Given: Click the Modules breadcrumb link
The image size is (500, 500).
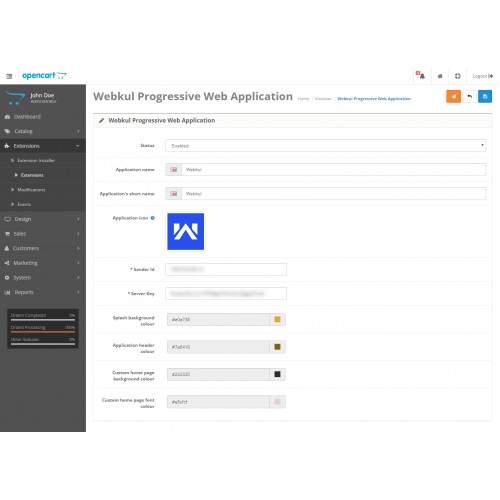Looking at the screenshot, I should [x=323, y=99].
